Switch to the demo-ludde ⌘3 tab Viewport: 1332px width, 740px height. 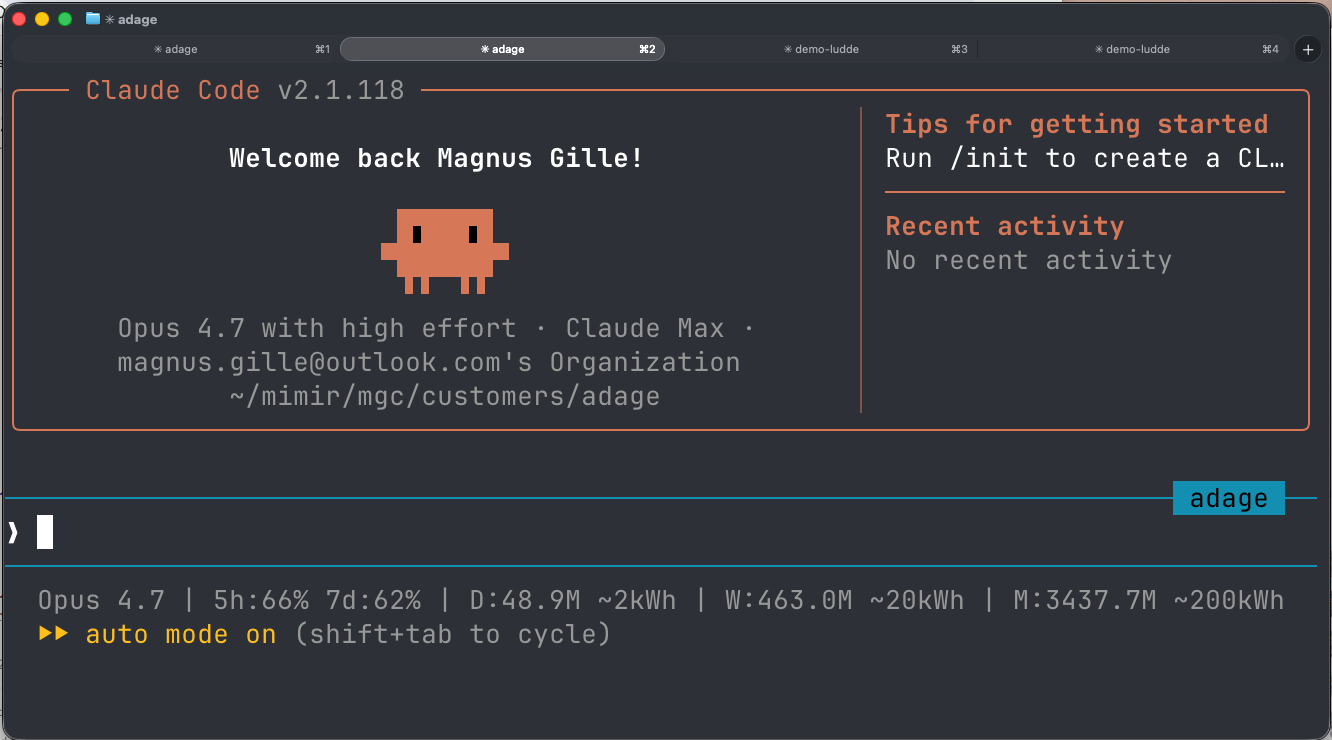tap(822, 48)
